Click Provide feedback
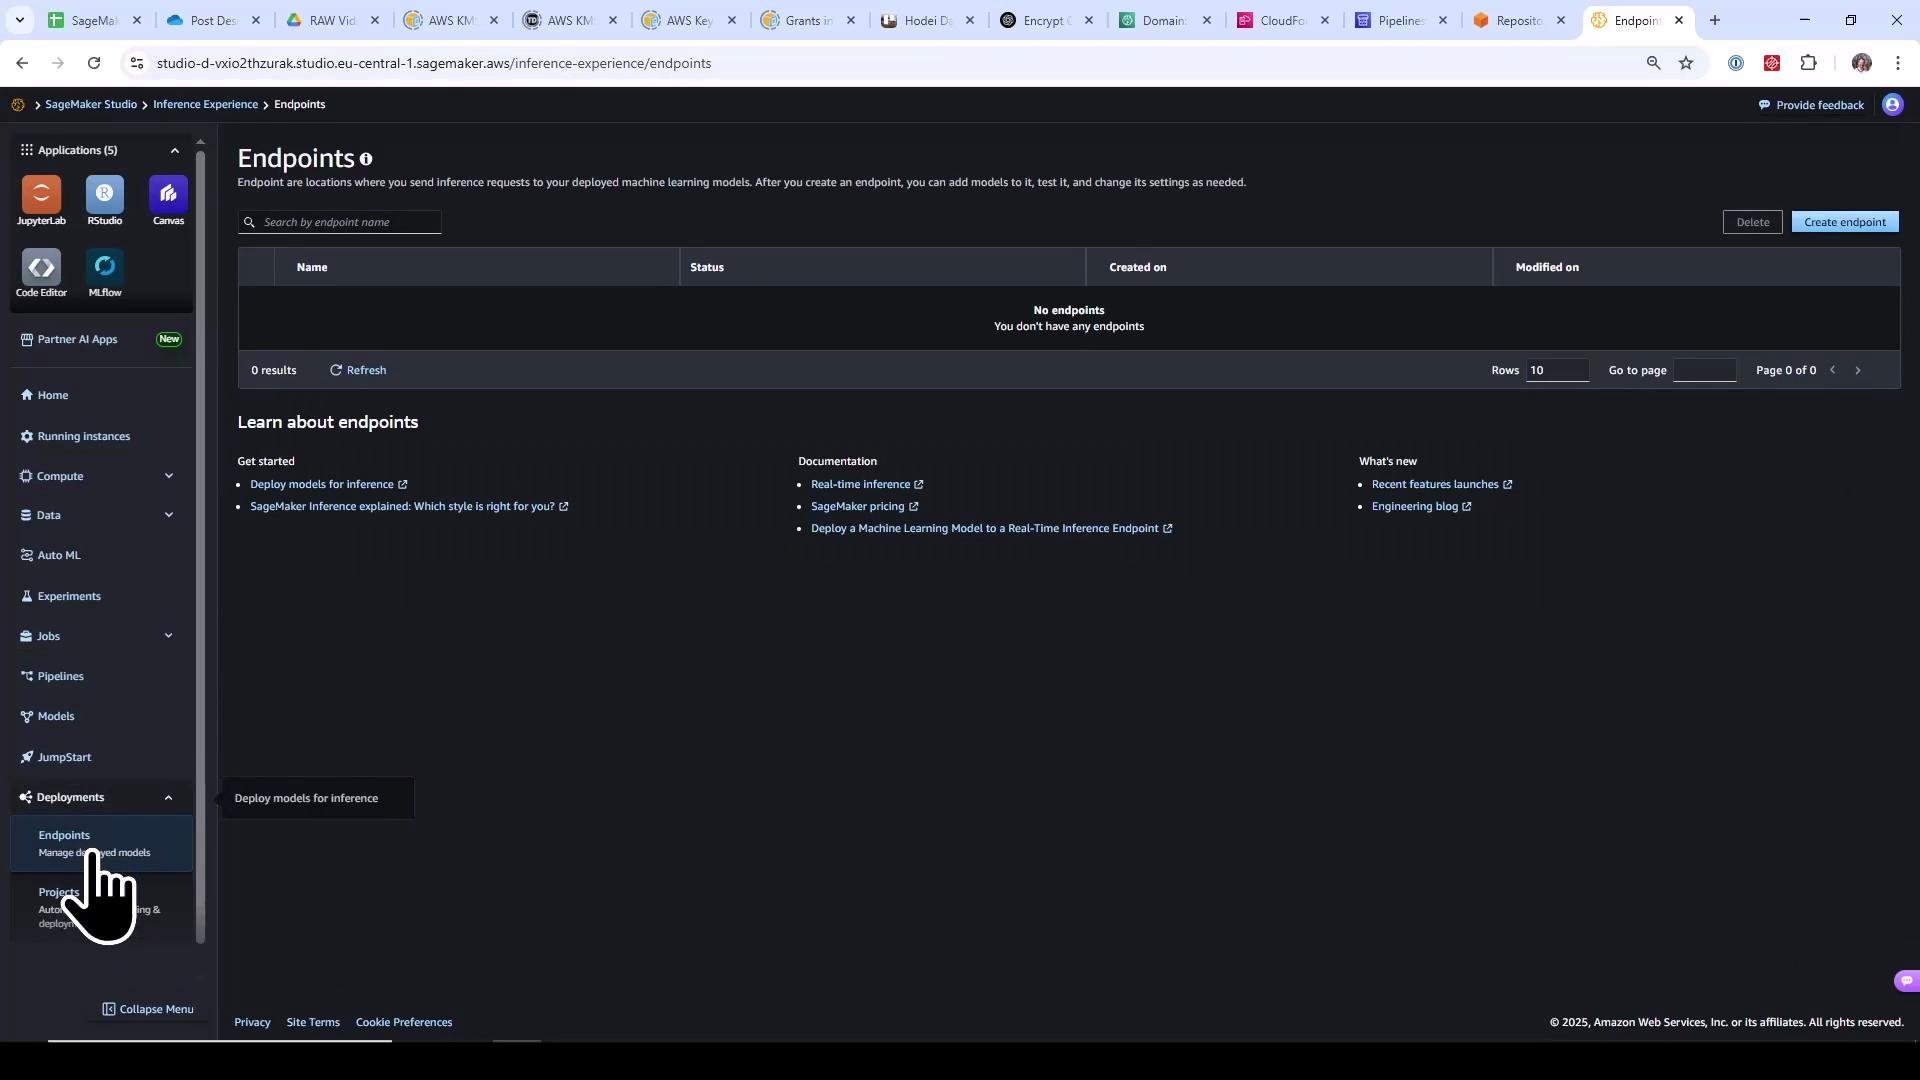Image resolution: width=1920 pixels, height=1080 pixels. point(1811,105)
